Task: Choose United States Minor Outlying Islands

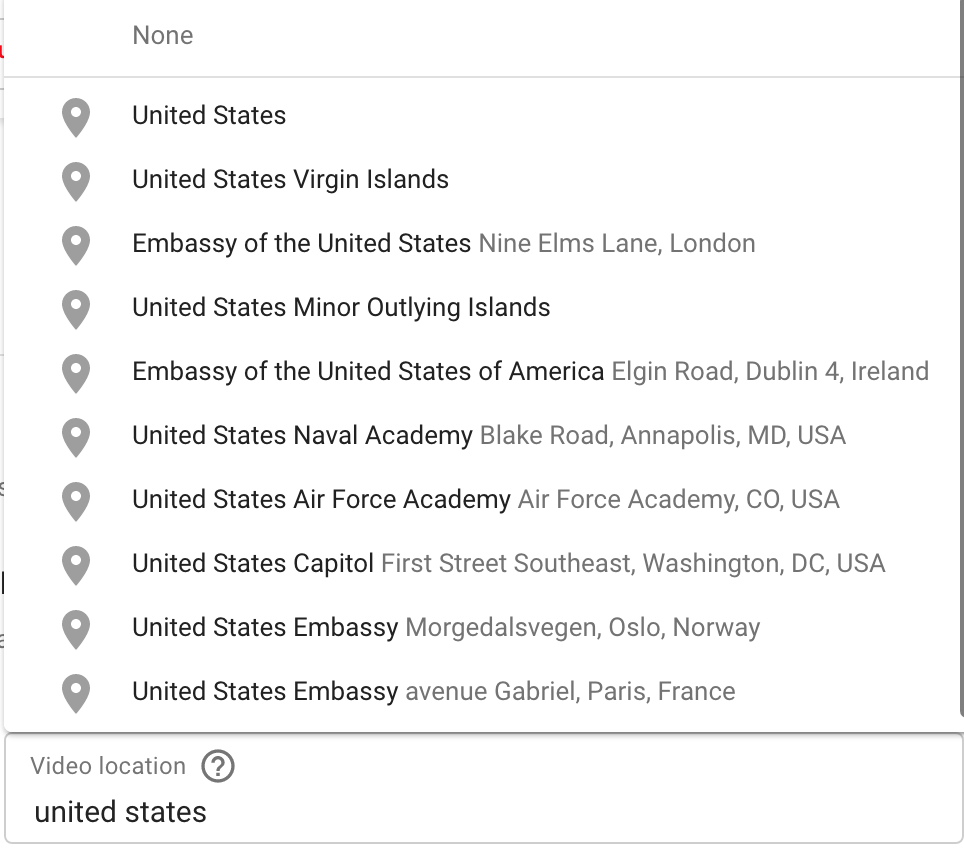Action: [482, 307]
